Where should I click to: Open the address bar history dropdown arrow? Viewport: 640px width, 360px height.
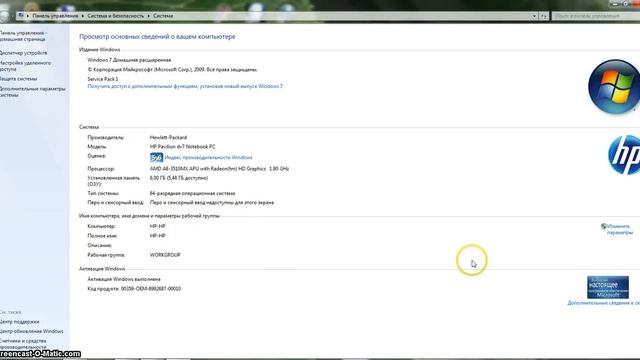coord(534,16)
